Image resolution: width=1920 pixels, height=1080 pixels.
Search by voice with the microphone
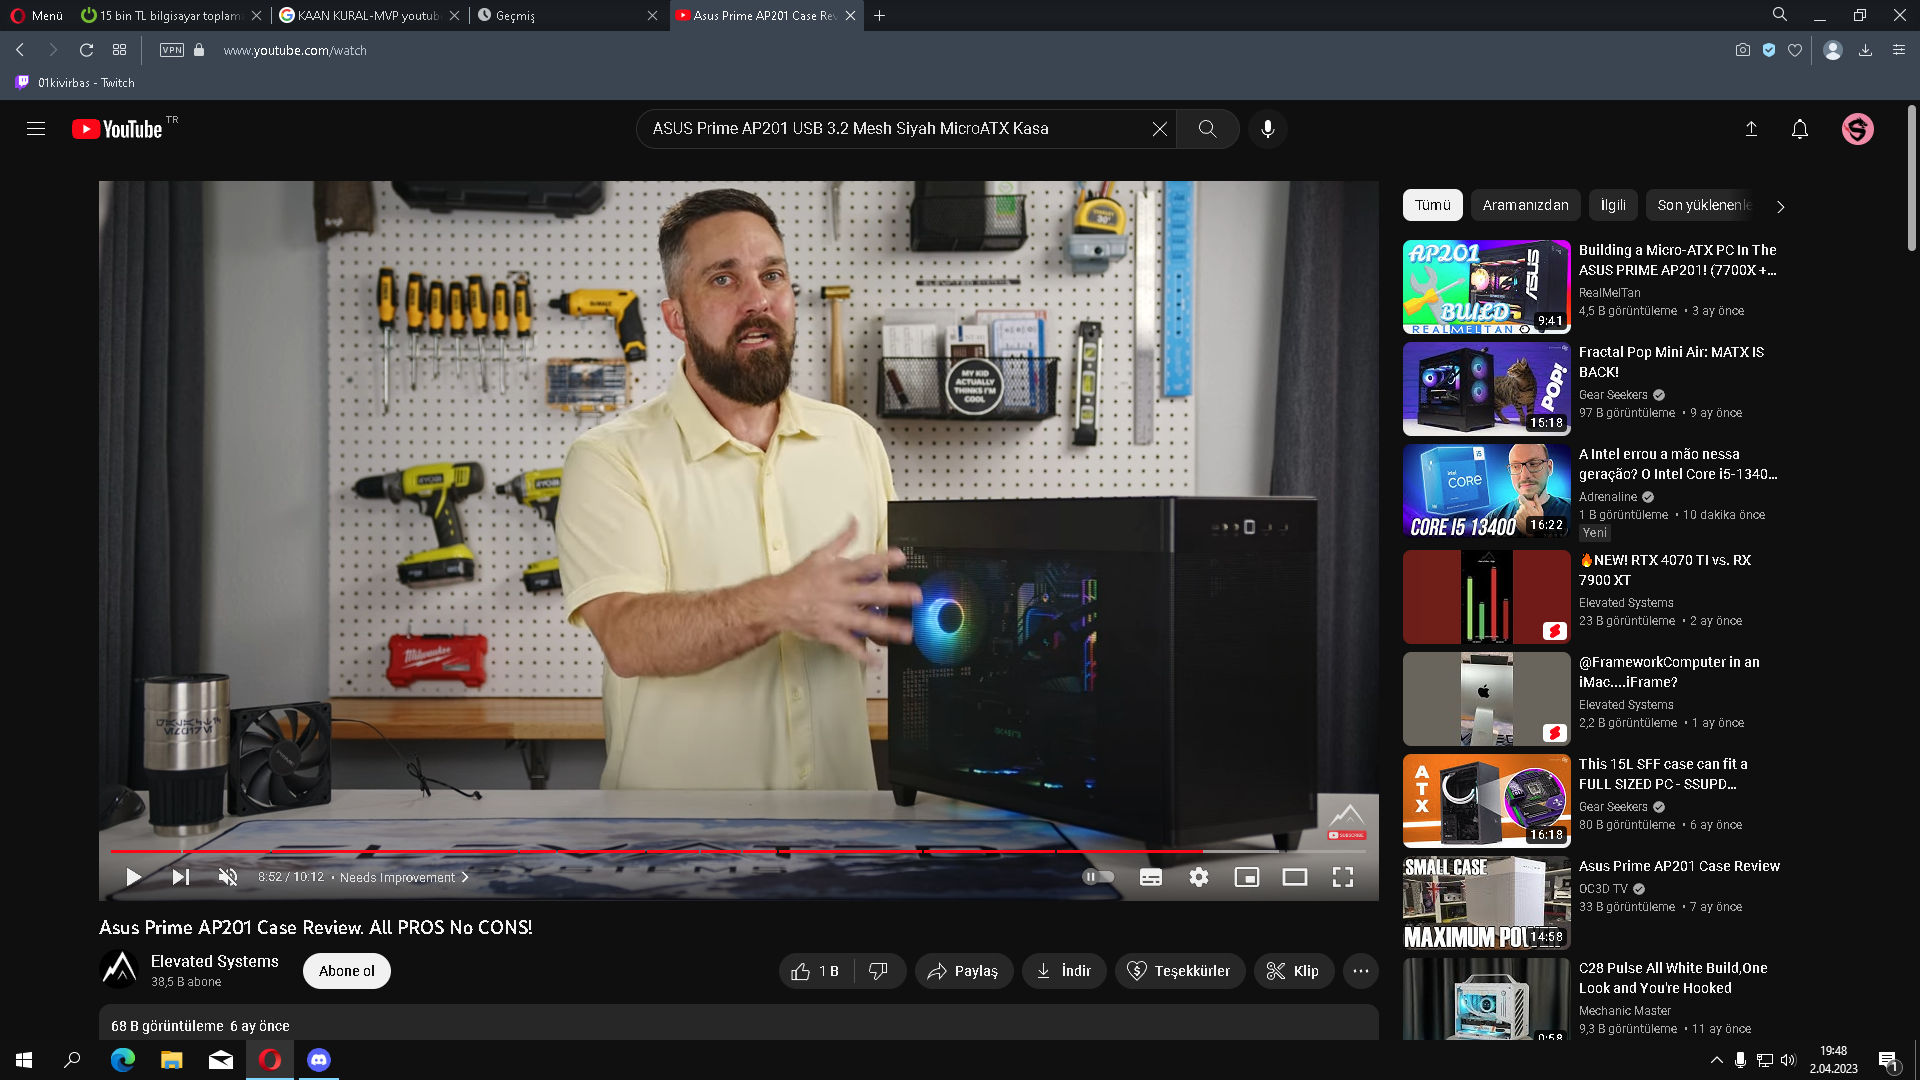(1268, 129)
